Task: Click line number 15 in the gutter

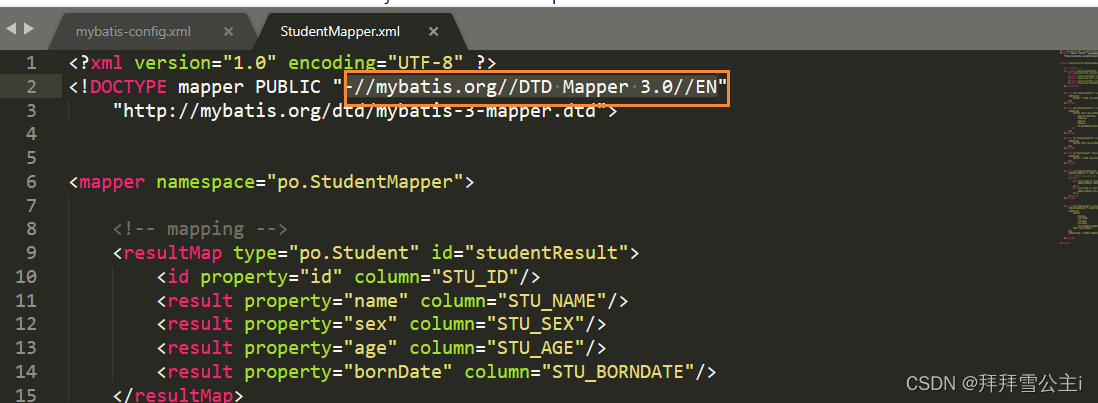Action: point(25,395)
